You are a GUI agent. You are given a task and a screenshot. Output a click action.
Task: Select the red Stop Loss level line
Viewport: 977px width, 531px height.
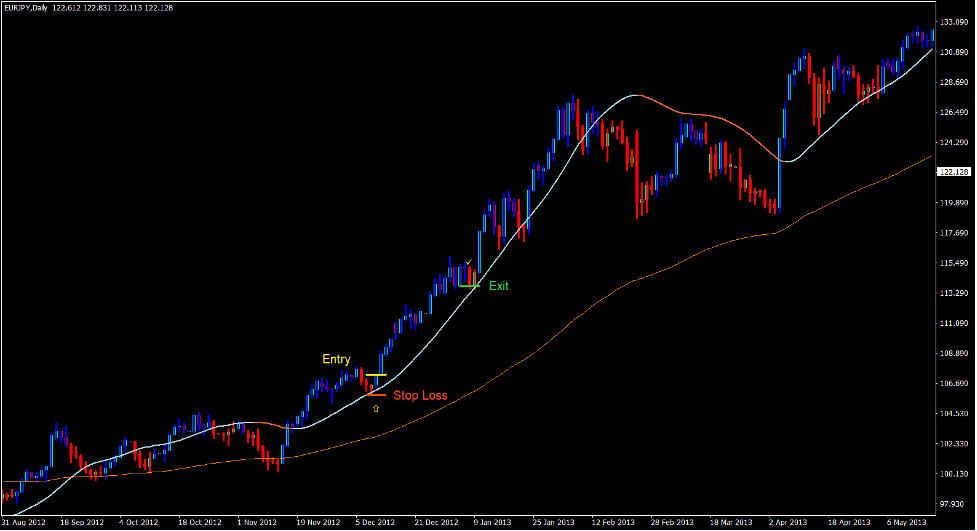tap(376, 395)
